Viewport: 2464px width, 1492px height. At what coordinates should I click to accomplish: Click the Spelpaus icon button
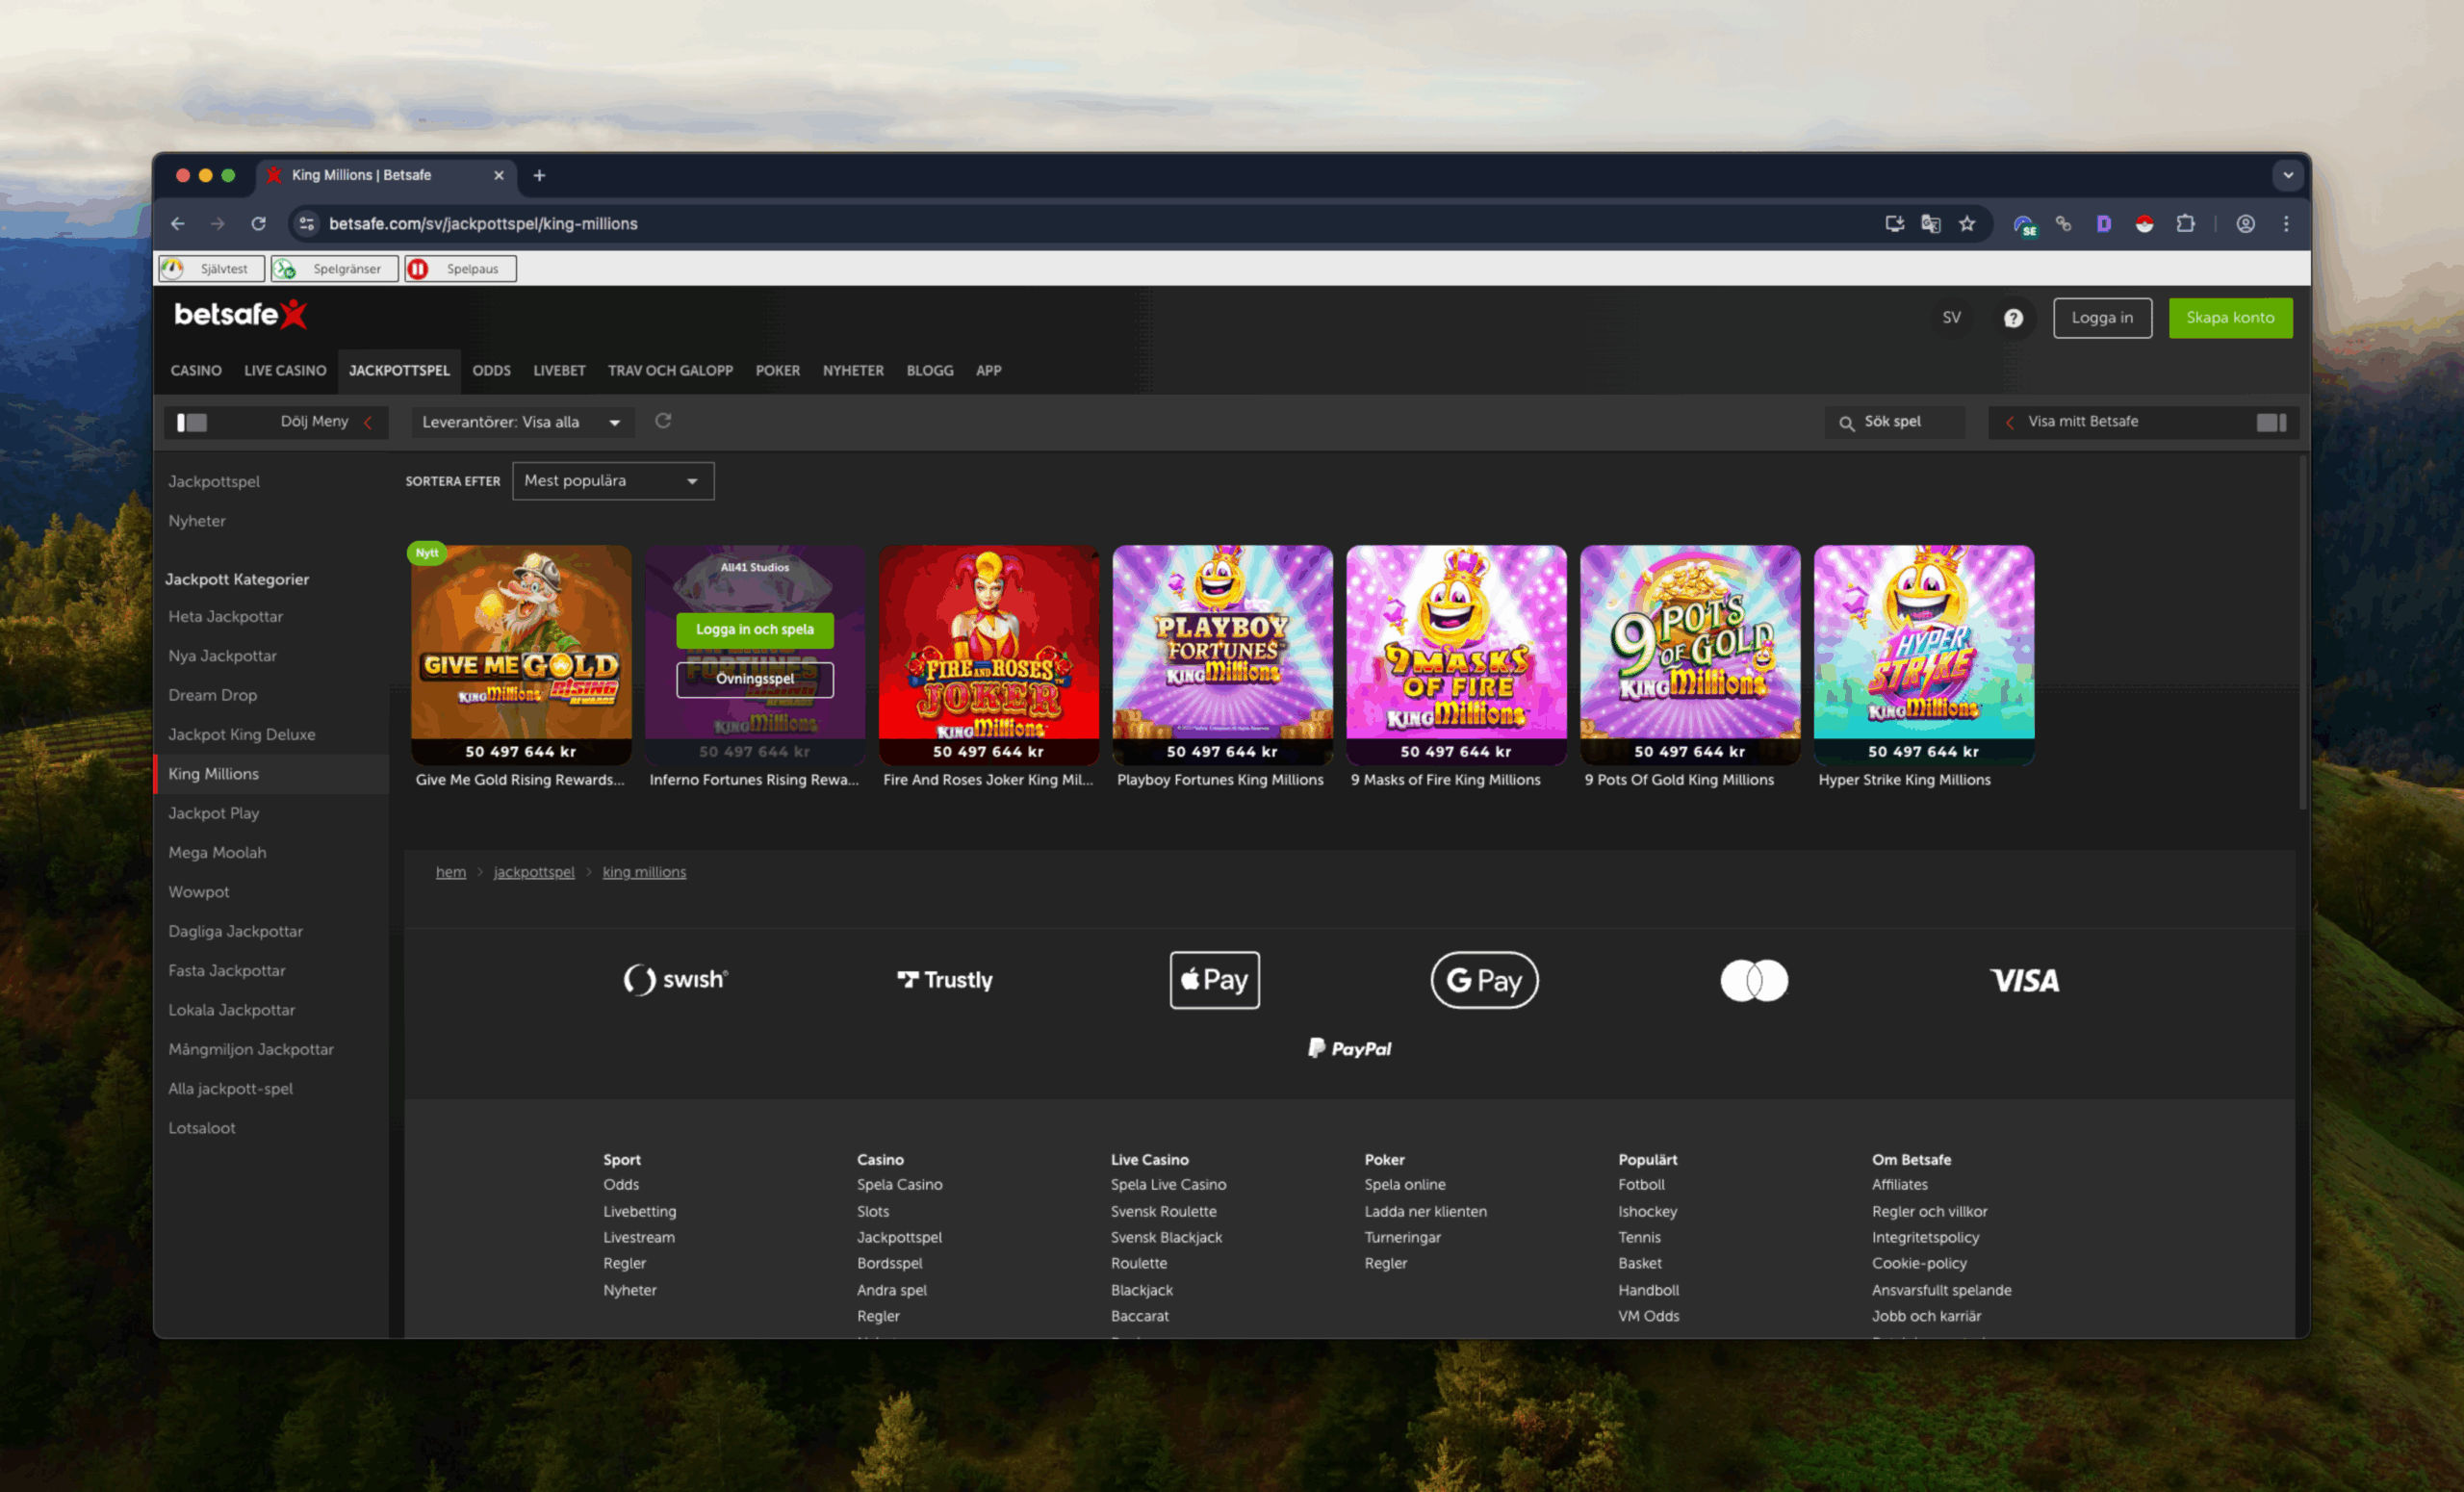click(x=460, y=269)
